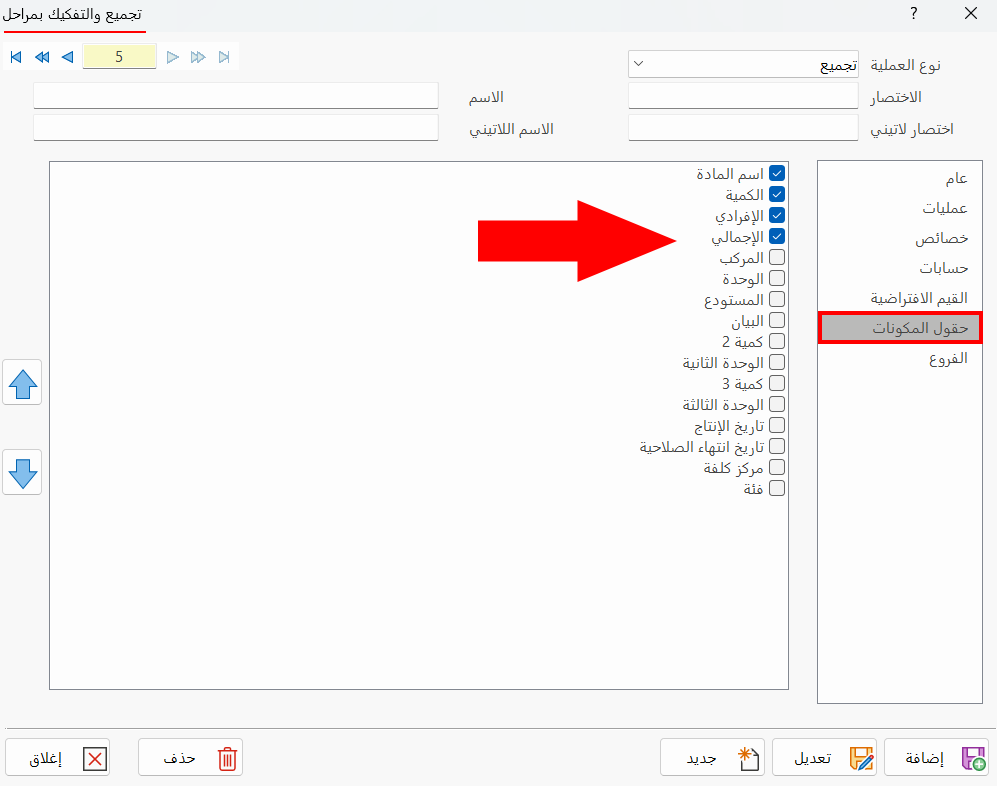Click the الاسم اللاتيني input field
This screenshot has width=997, height=786.
pos(236,128)
